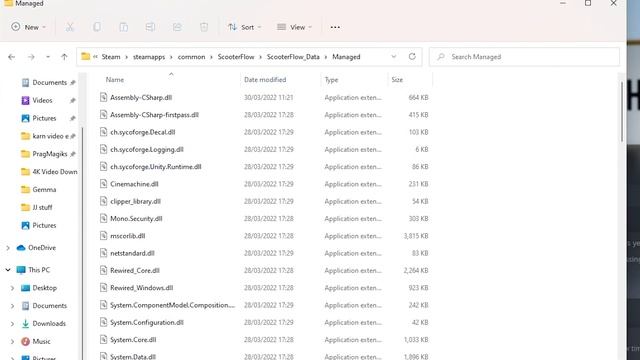Select System.Configuration.dll
The height and width of the screenshot is (360, 640).
(147, 322)
